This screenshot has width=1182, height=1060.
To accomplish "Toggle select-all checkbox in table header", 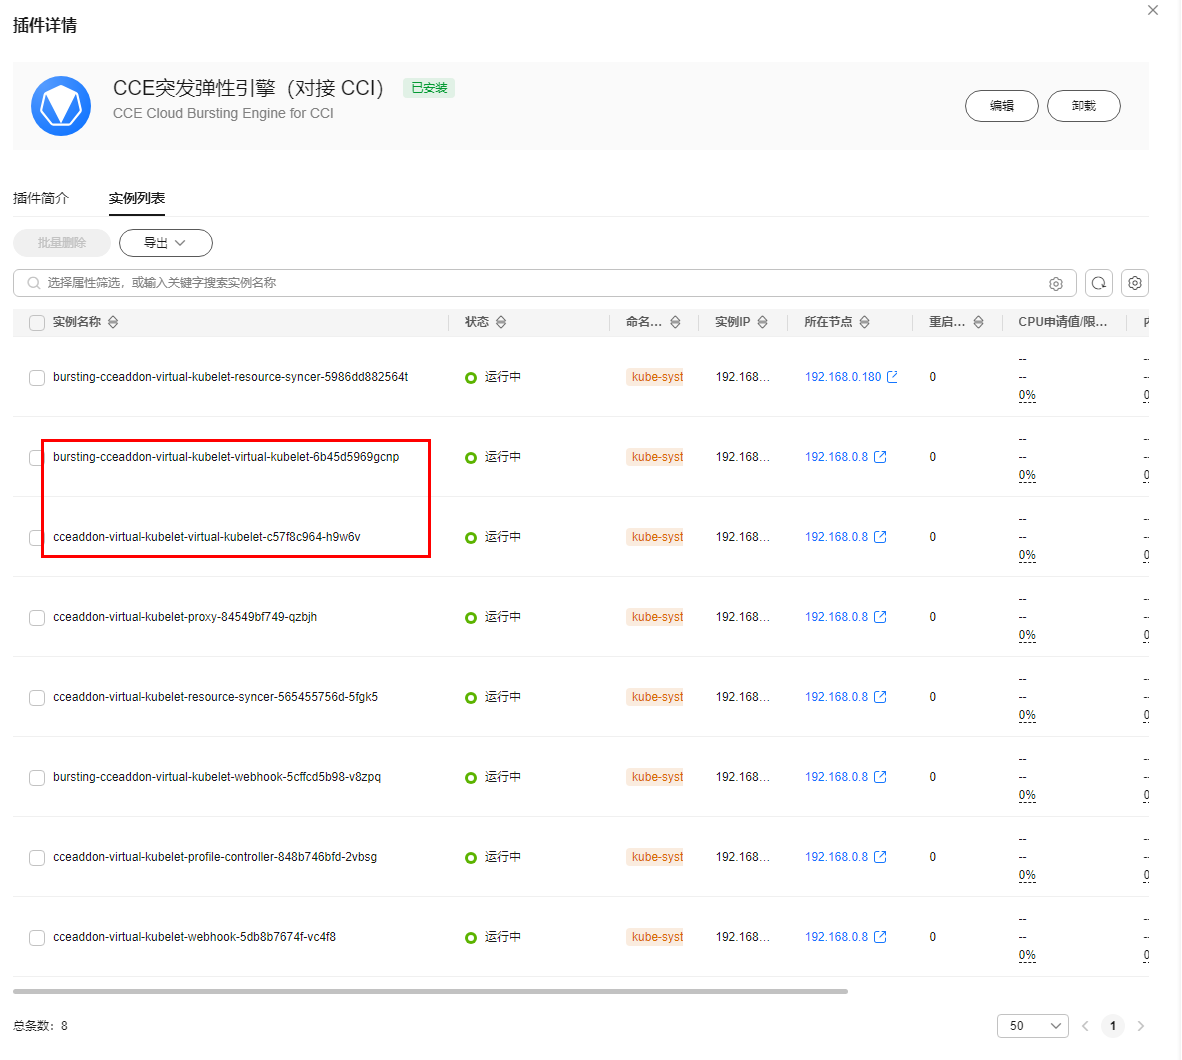I will 37,323.
